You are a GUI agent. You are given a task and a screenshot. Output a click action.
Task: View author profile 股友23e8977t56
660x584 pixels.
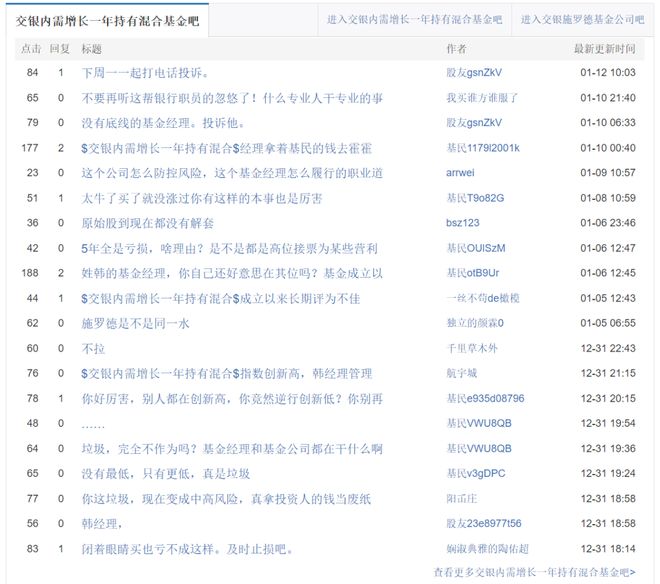coord(484,523)
